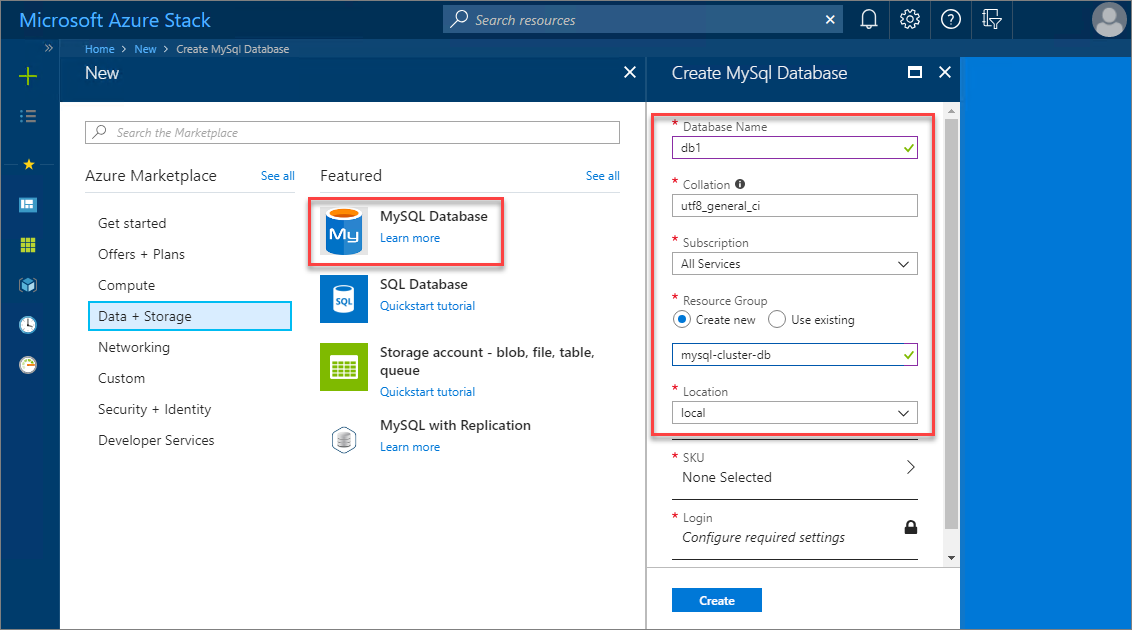Image resolution: width=1132 pixels, height=630 pixels.
Task: Open the Help question mark icon
Action: point(950,19)
